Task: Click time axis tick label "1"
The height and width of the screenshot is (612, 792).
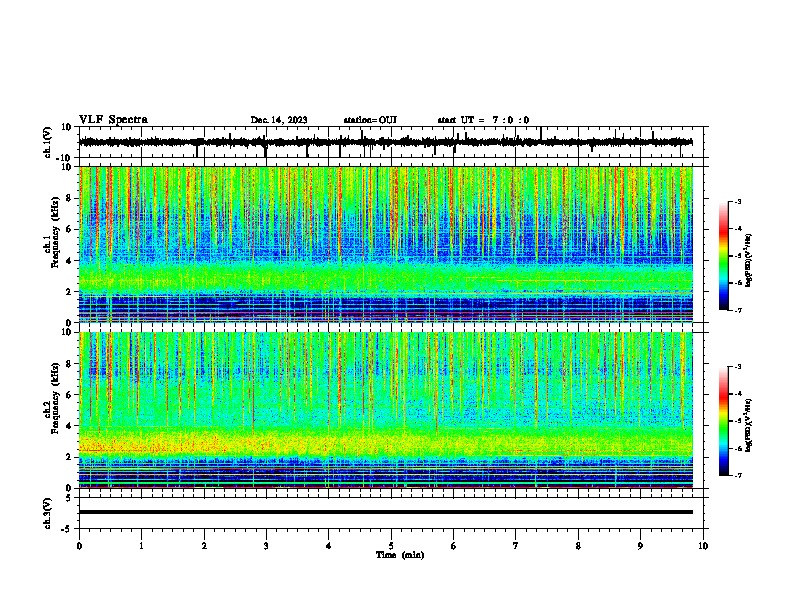Action: pyautogui.click(x=141, y=546)
